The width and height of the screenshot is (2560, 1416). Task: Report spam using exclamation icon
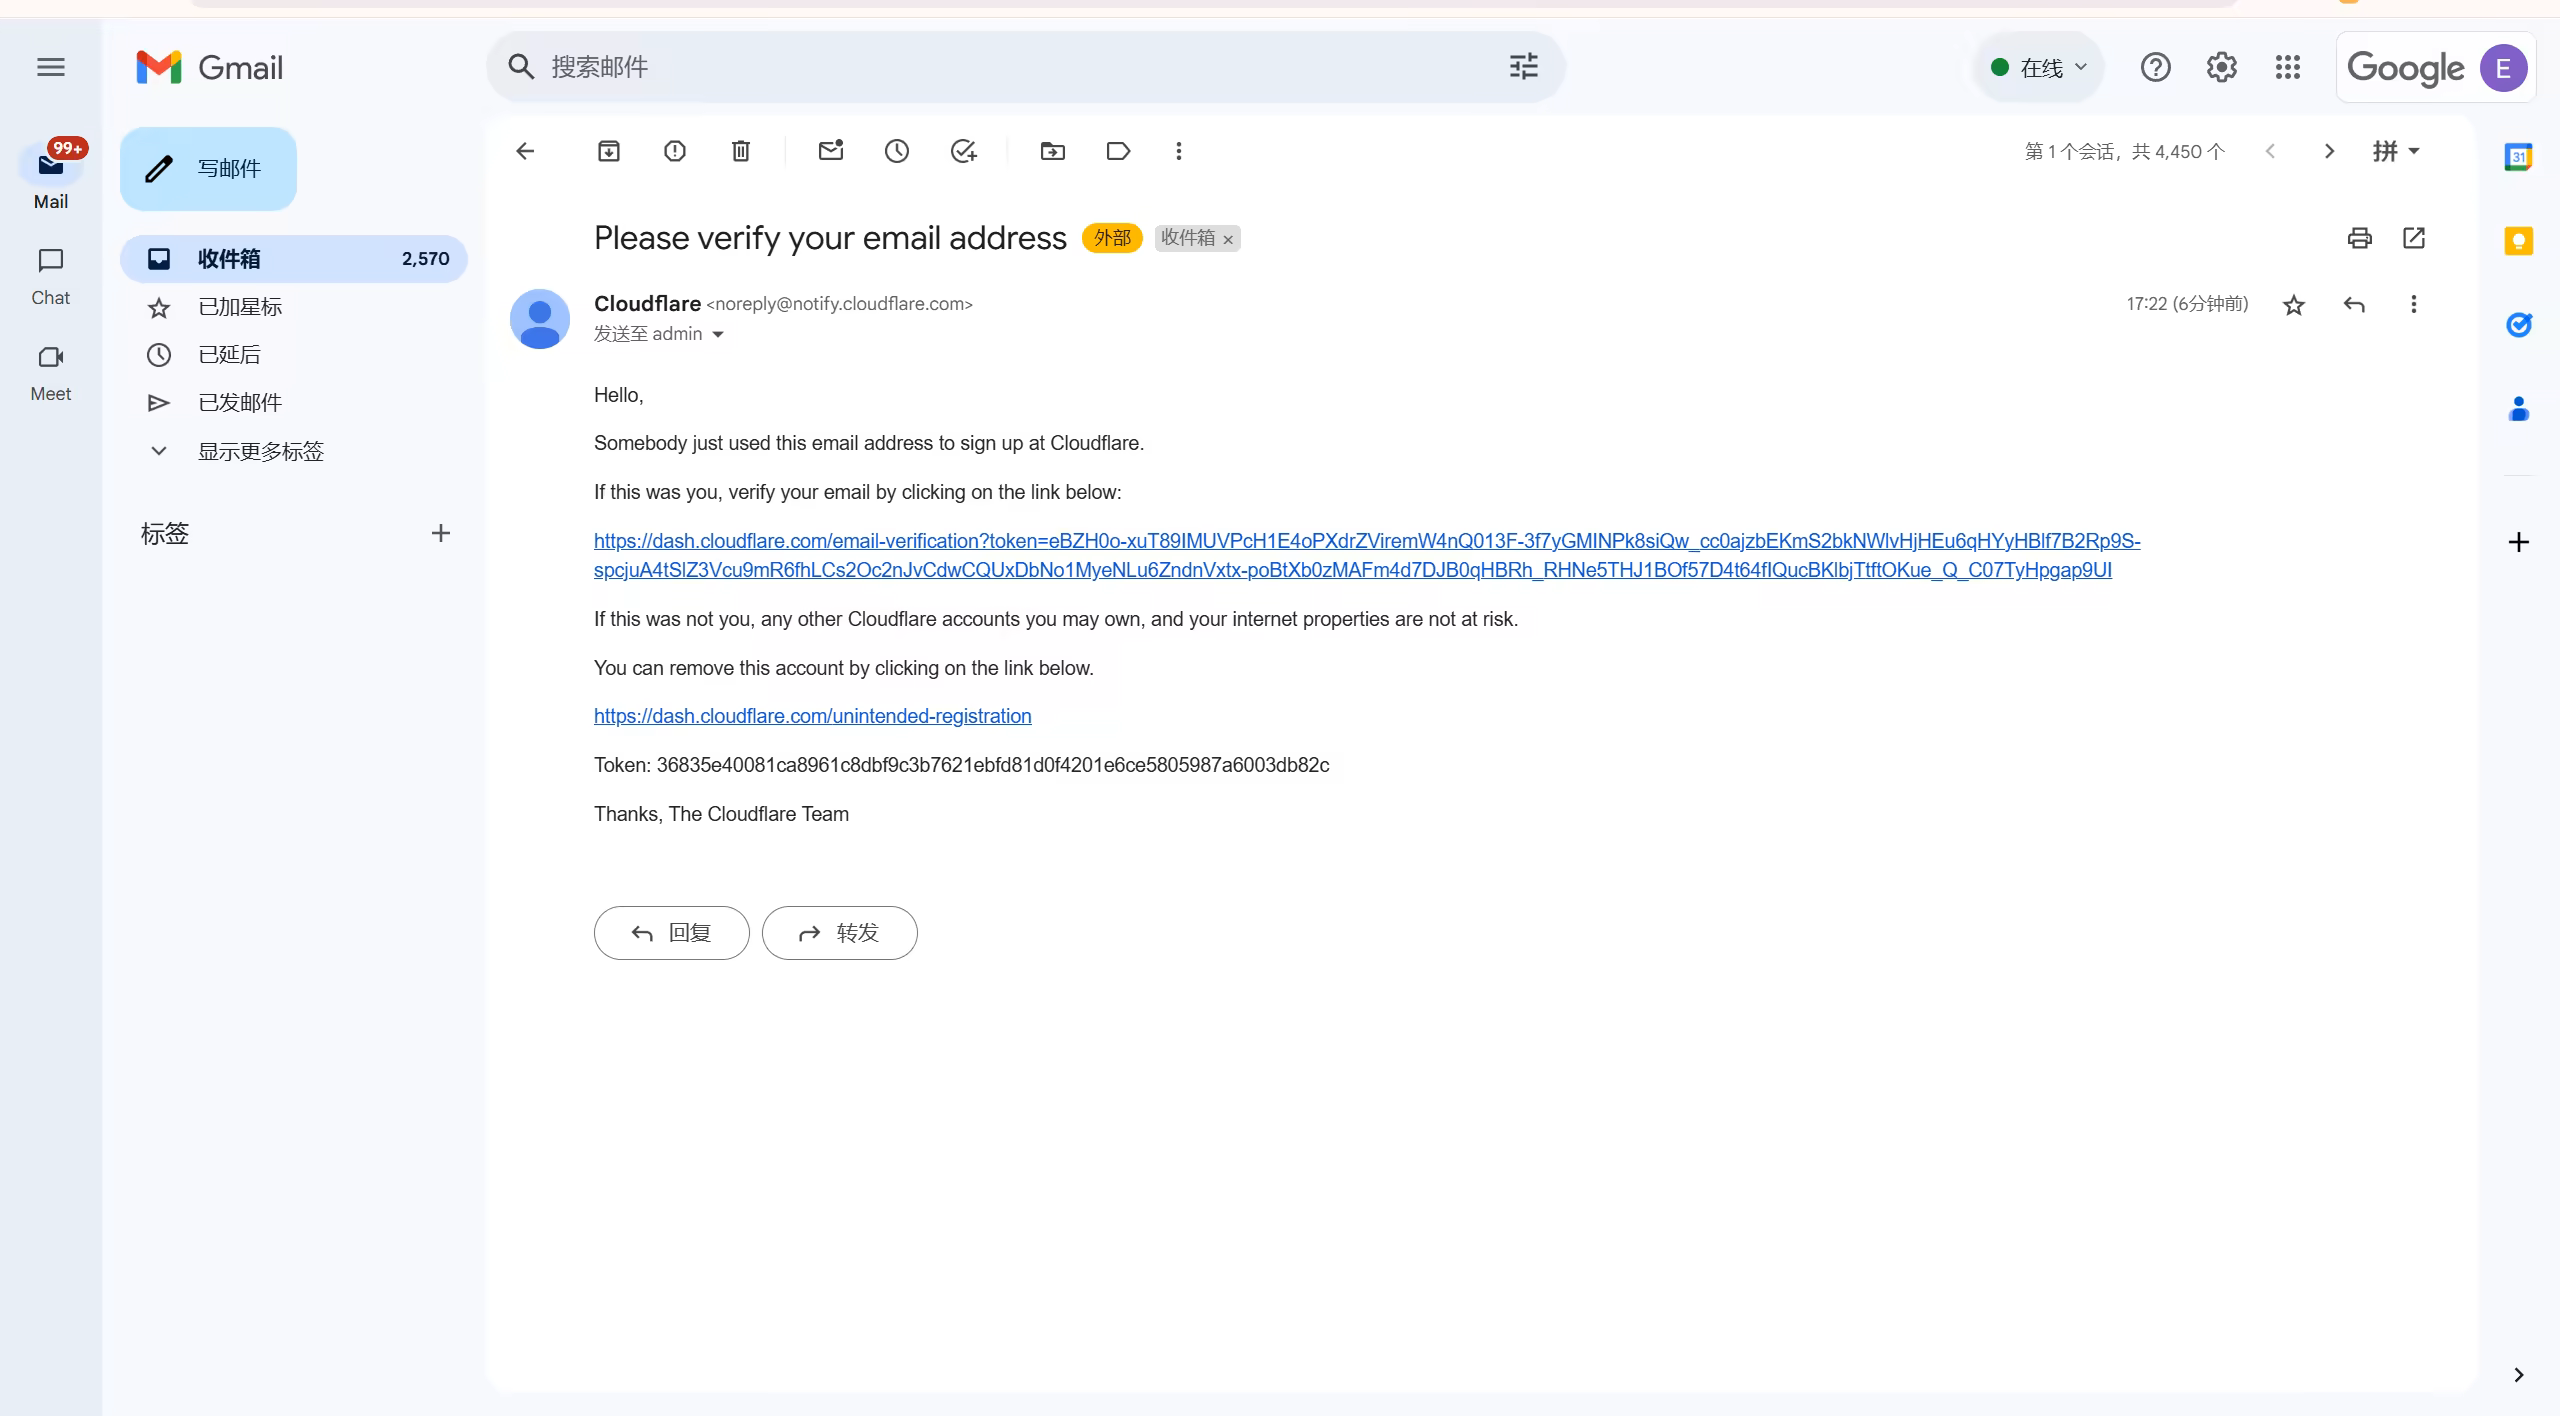675,151
